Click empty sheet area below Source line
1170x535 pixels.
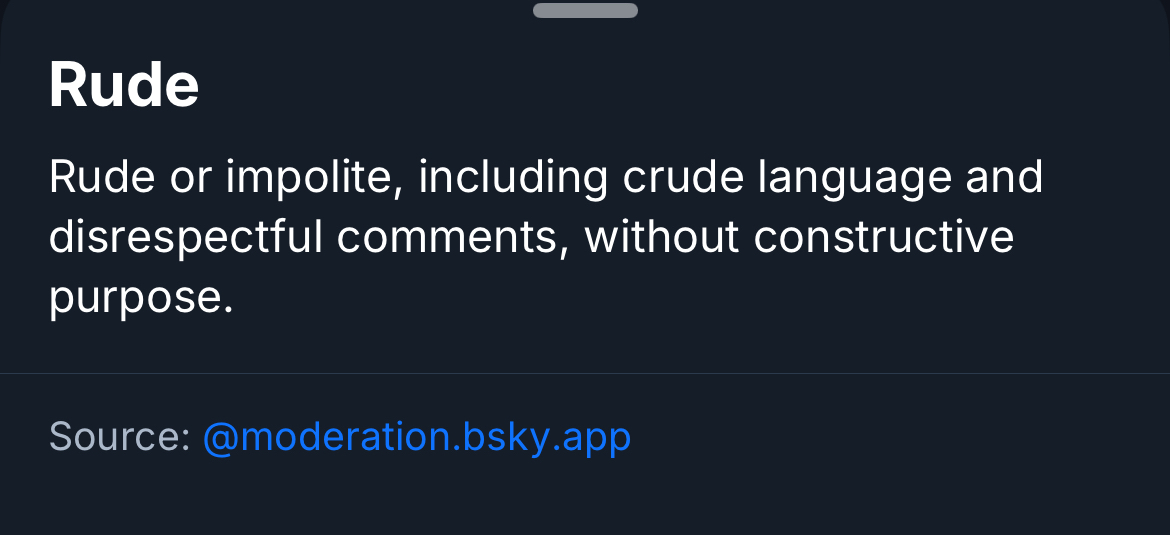tap(585, 500)
